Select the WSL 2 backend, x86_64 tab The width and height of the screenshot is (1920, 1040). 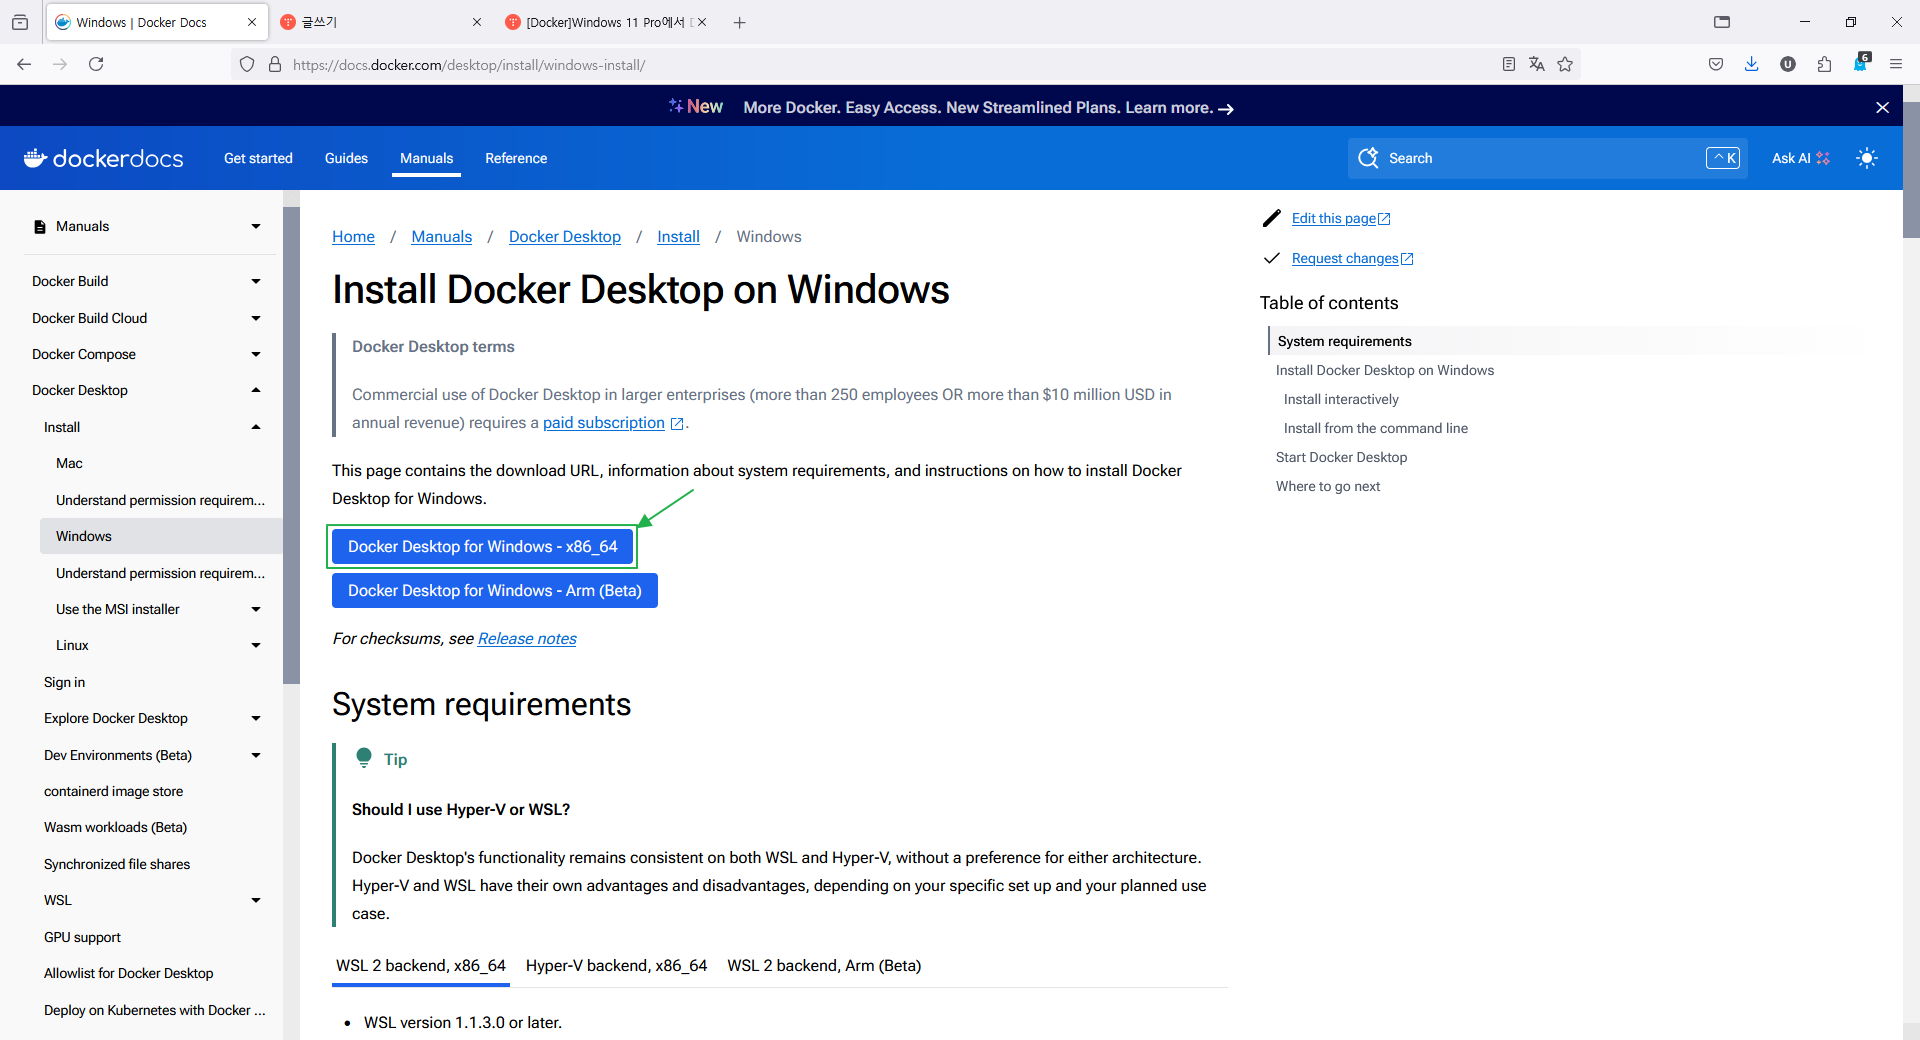click(x=421, y=966)
